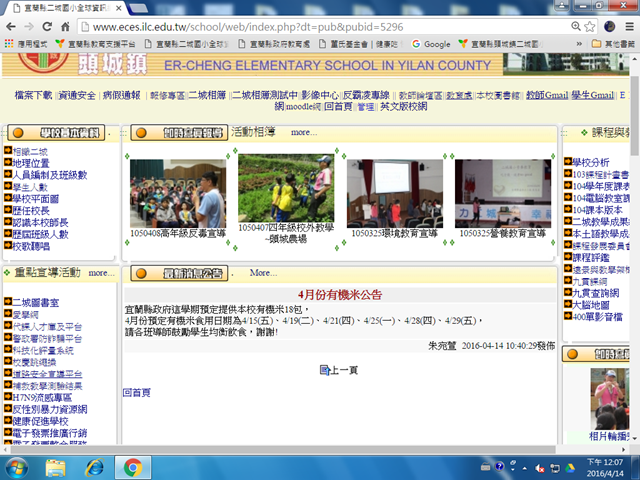Image resolution: width=640 pixels, height=480 pixels.
Task: Click the arrow icon beside 認識本校師長
Action: coord(8,221)
